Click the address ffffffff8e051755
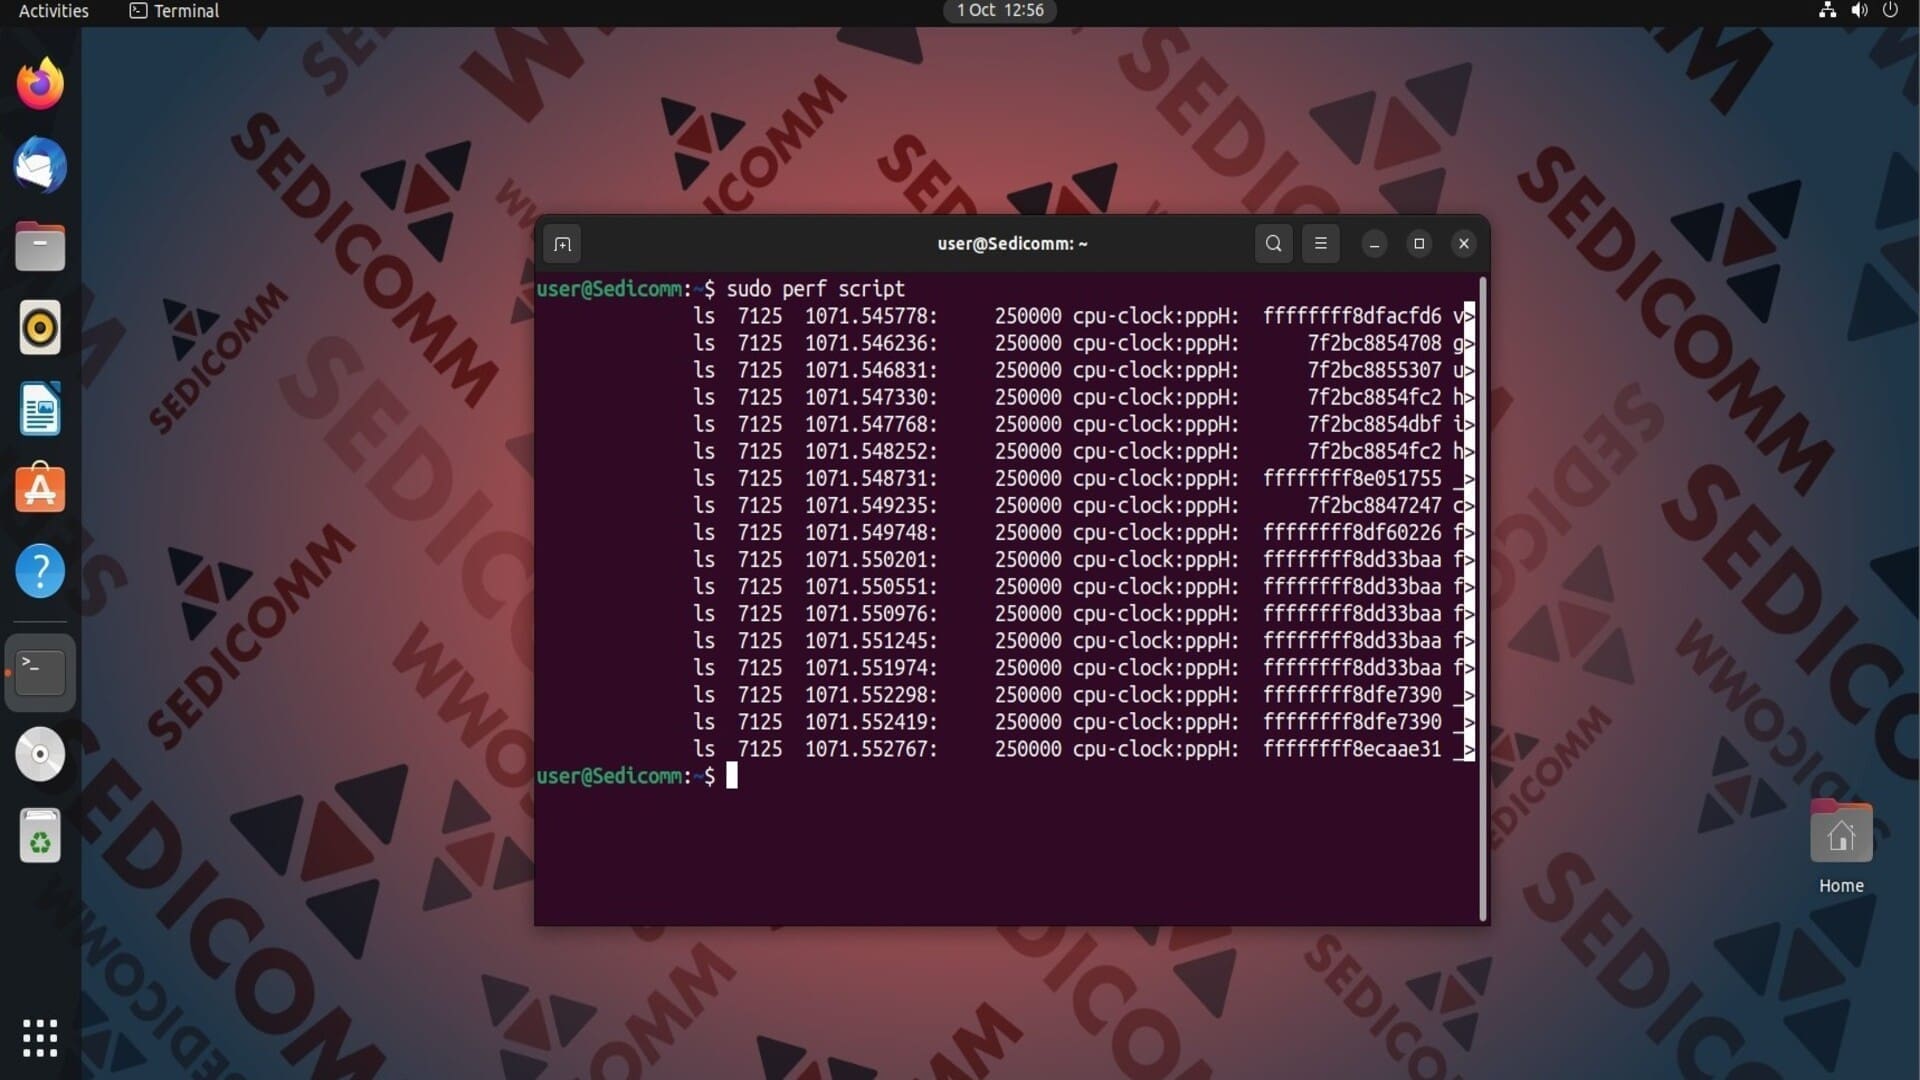This screenshot has height=1080, width=1920. coord(1352,478)
